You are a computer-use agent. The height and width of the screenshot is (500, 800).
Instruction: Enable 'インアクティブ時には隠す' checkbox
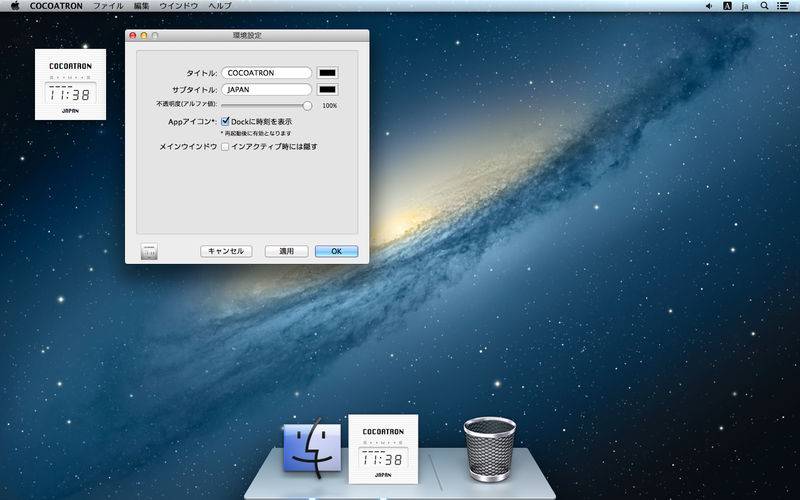coord(225,146)
